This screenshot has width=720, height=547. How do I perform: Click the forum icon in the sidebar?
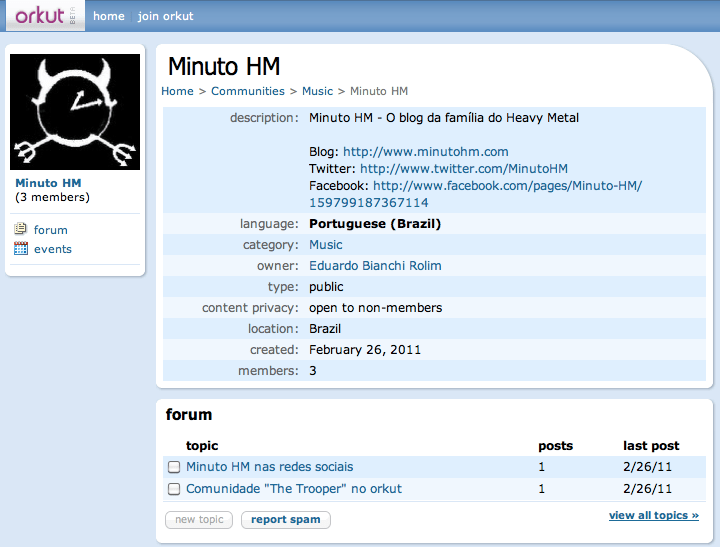[x=20, y=228]
